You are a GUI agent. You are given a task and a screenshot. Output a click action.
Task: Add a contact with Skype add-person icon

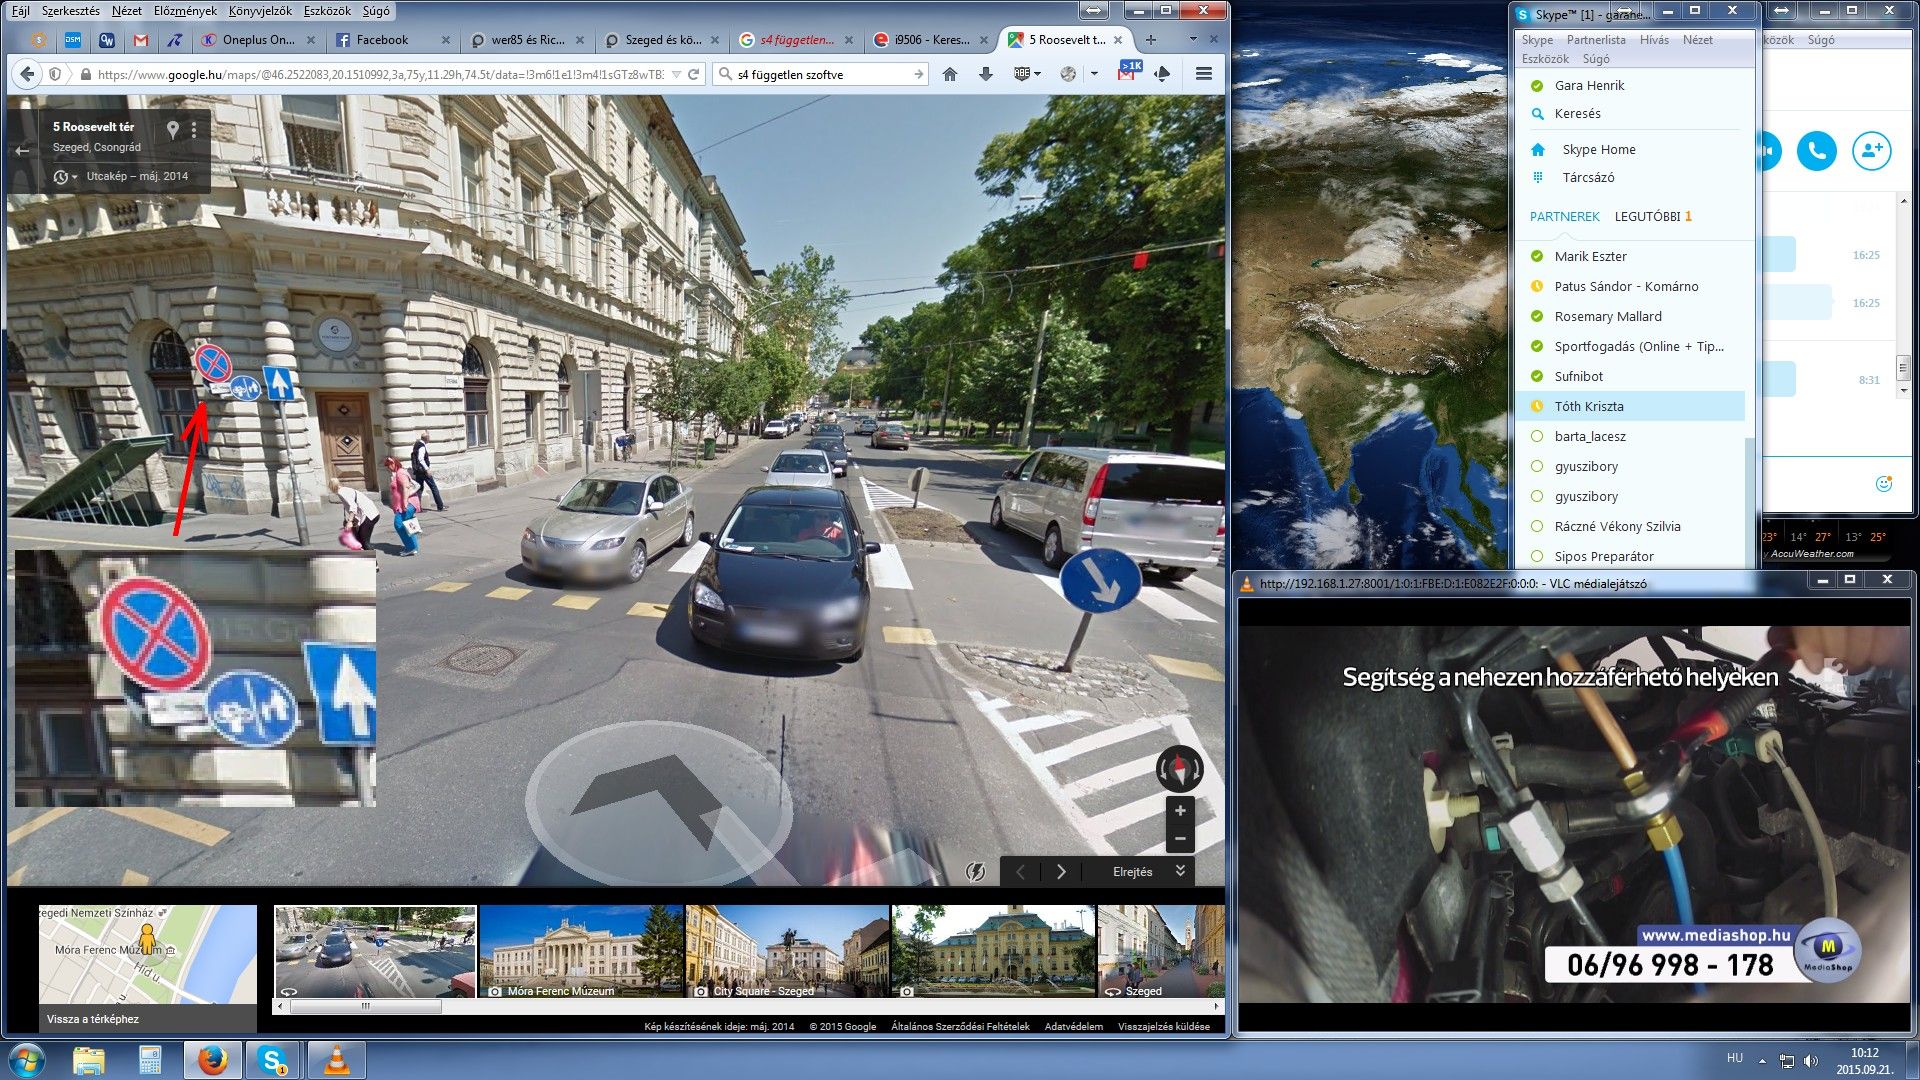(1871, 151)
